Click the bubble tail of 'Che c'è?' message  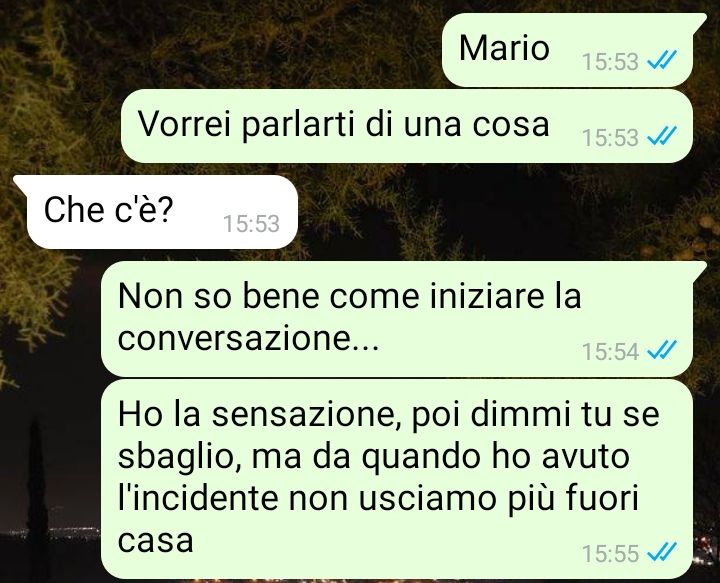coord(20,182)
